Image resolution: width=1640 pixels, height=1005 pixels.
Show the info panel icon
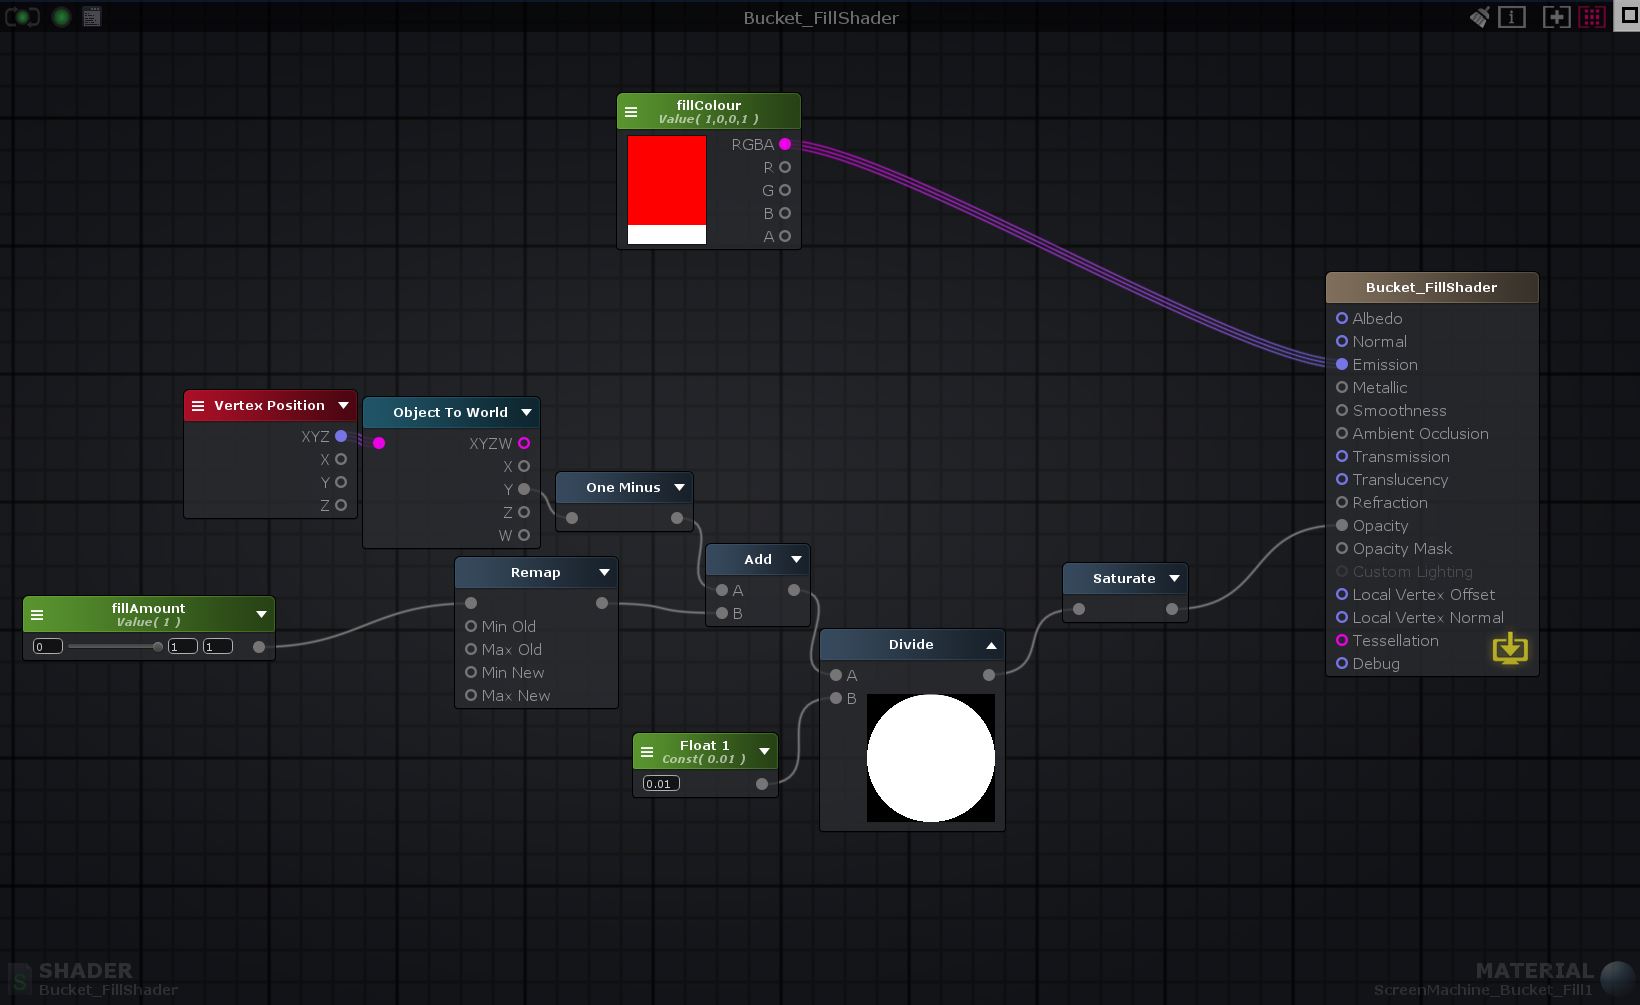click(x=1512, y=17)
